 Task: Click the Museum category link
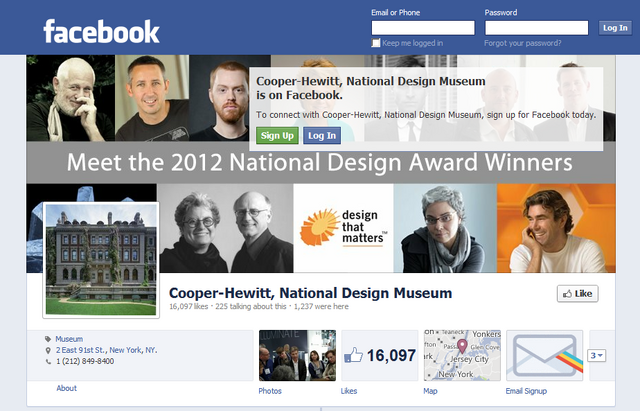(69, 339)
